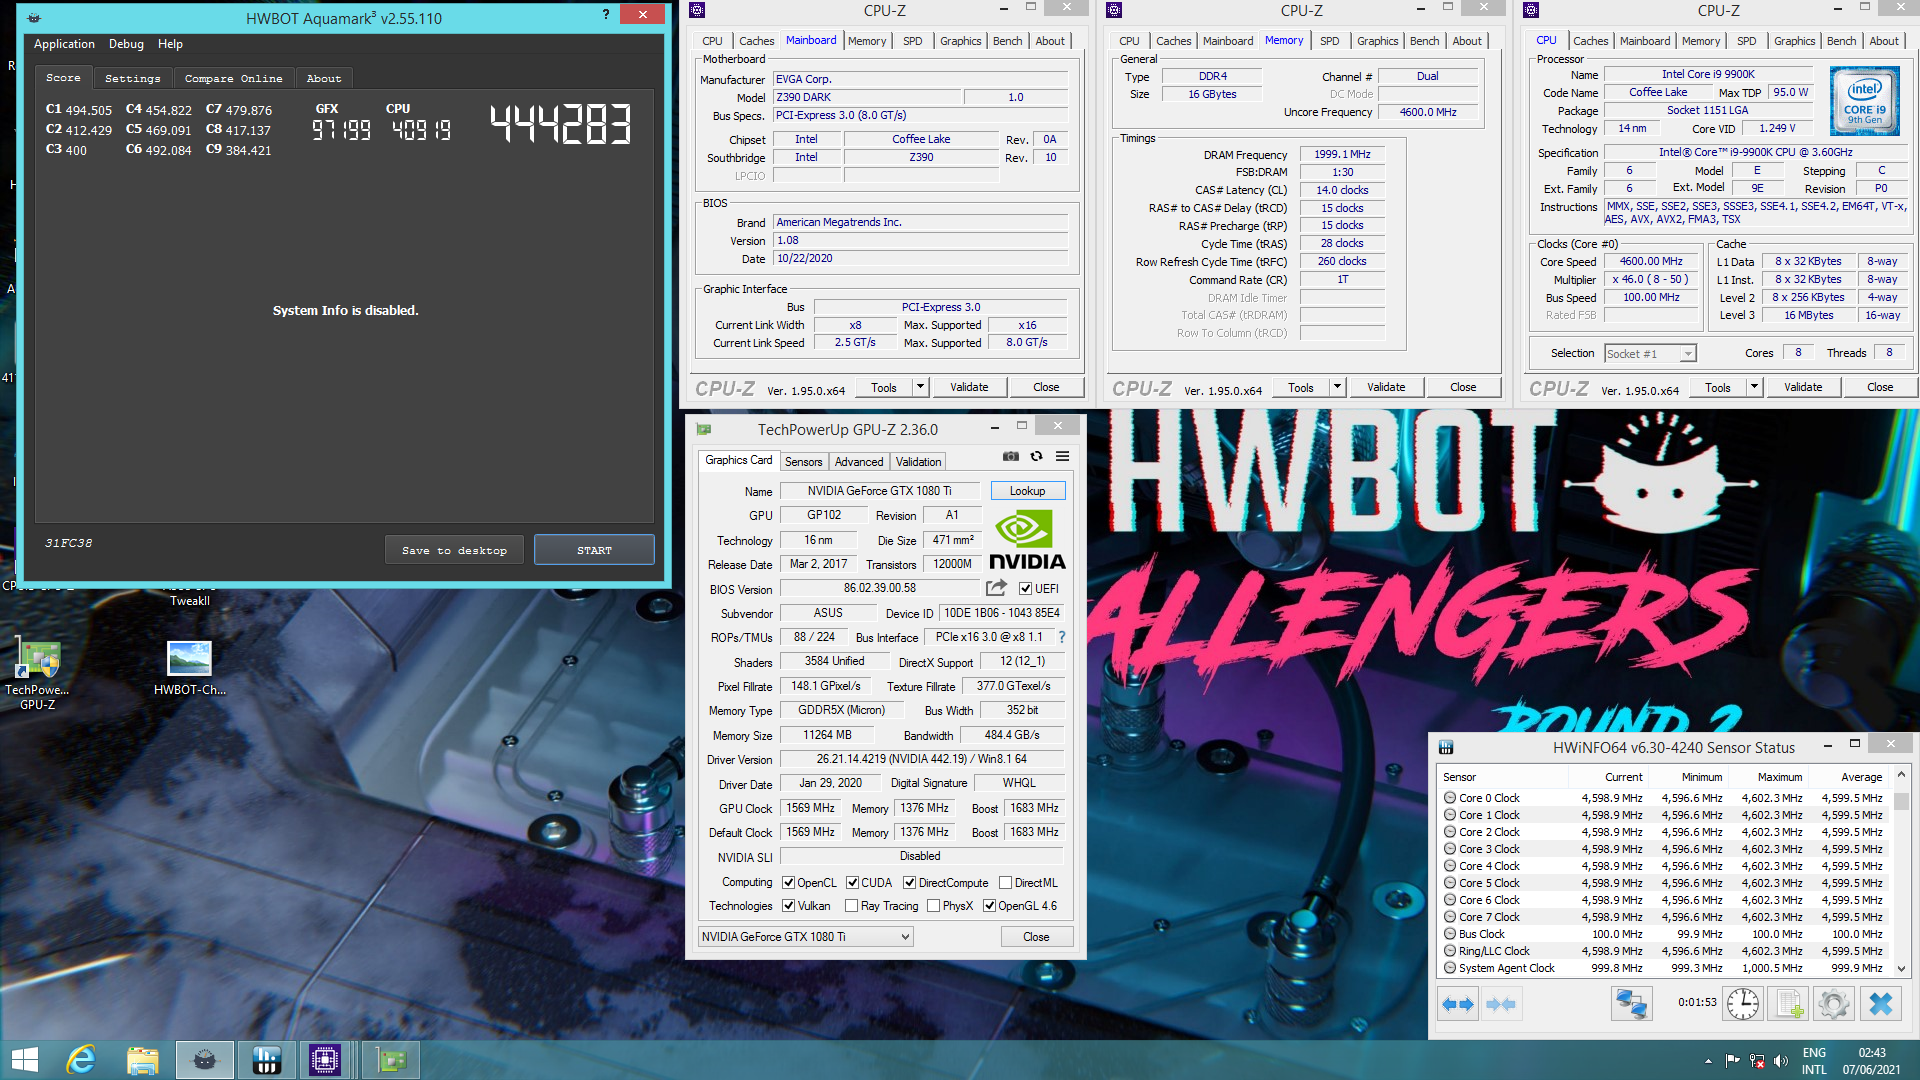Click the Intel Core i9 logo in CPU-Z

[1865, 101]
